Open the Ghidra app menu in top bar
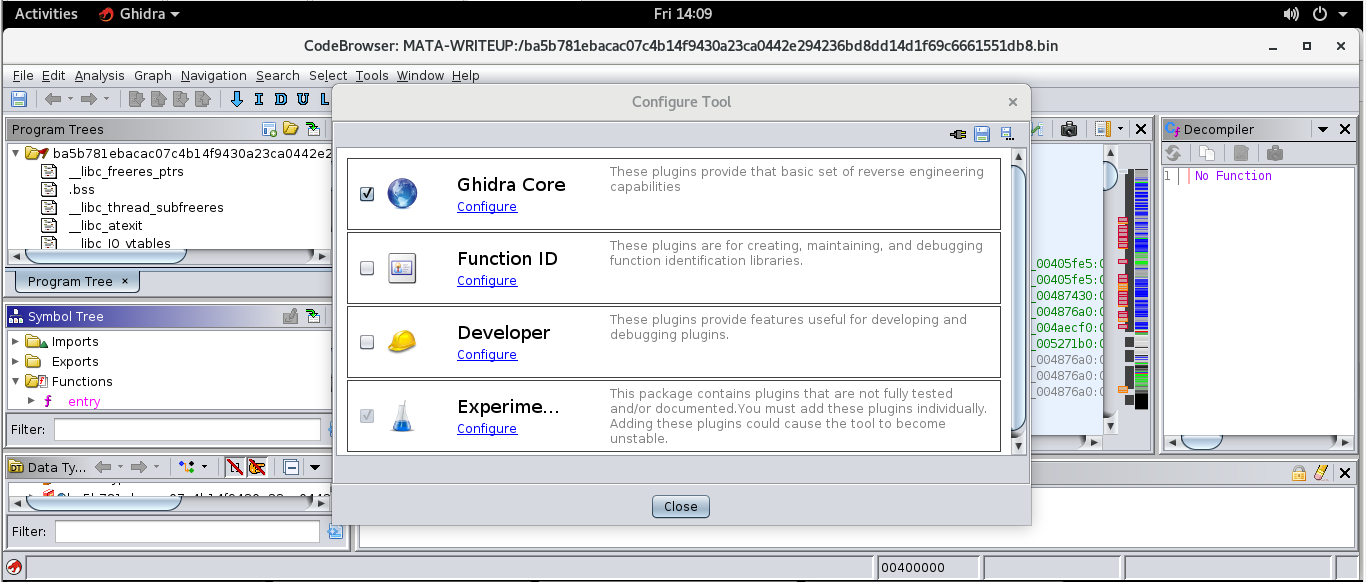The image size is (1366, 582). coord(140,14)
